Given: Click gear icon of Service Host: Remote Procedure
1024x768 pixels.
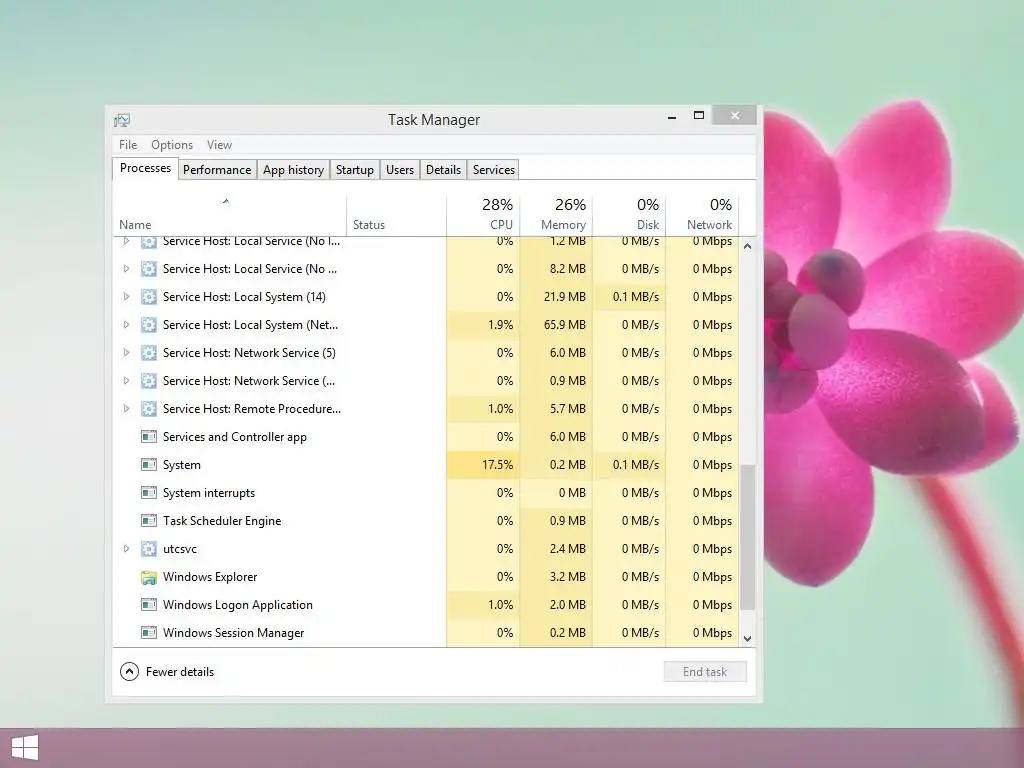Looking at the screenshot, I should click(x=149, y=409).
